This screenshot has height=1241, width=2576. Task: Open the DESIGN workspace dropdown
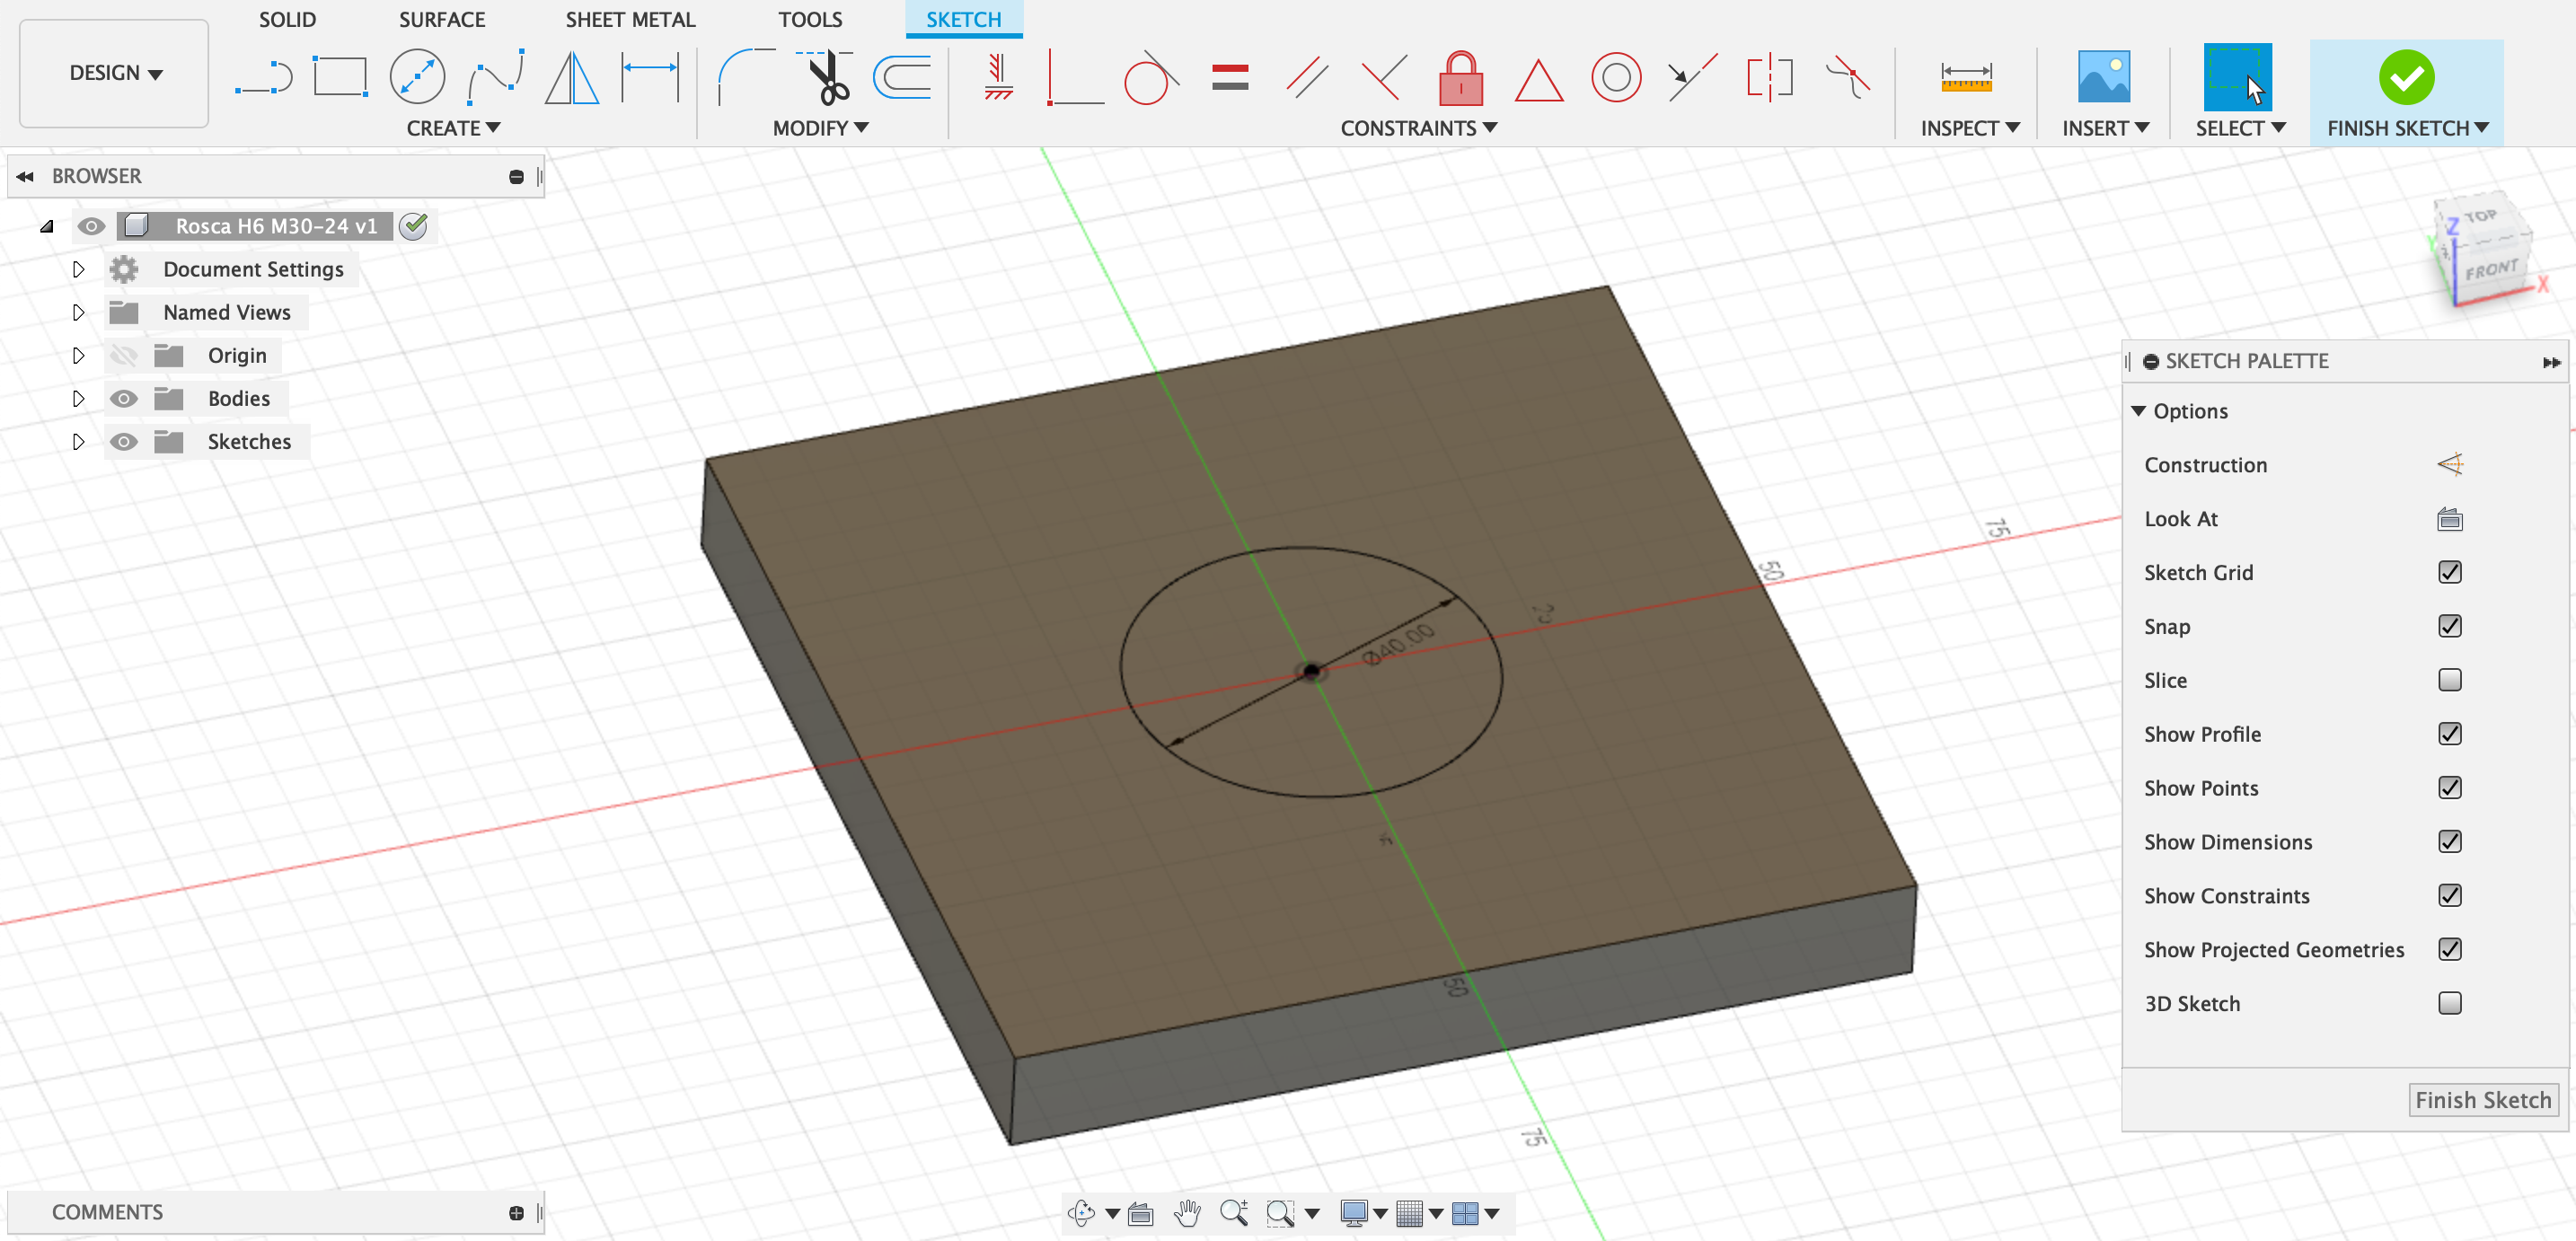point(114,73)
